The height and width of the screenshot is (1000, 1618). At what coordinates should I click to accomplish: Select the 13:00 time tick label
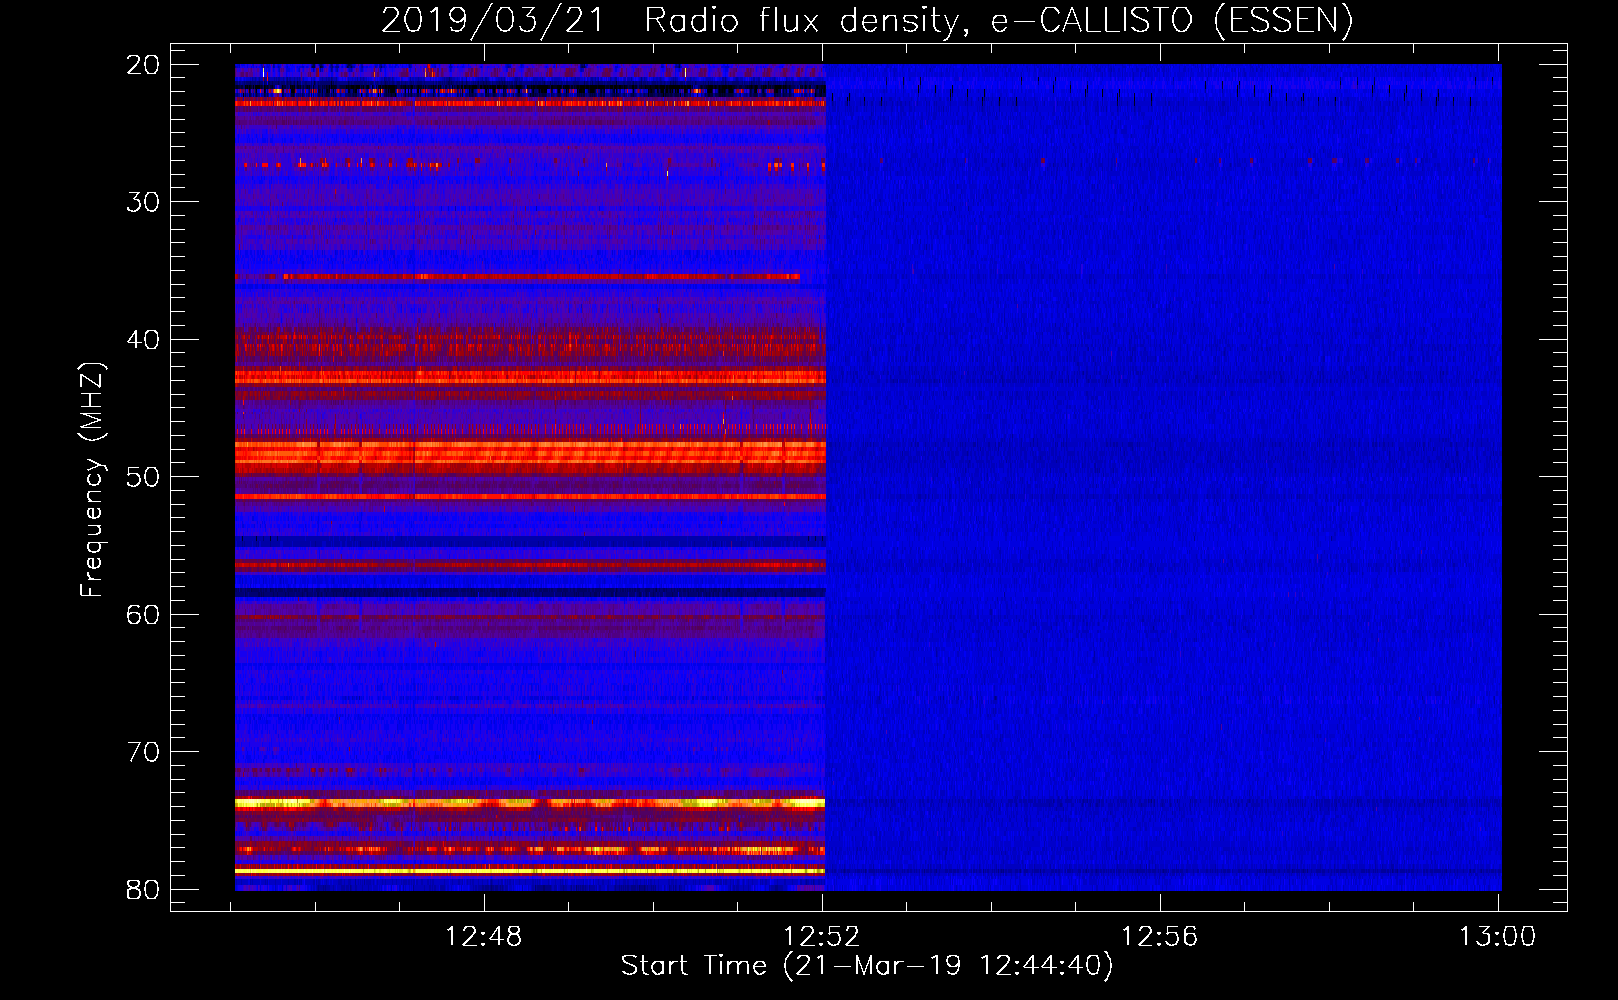(1498, 936)
